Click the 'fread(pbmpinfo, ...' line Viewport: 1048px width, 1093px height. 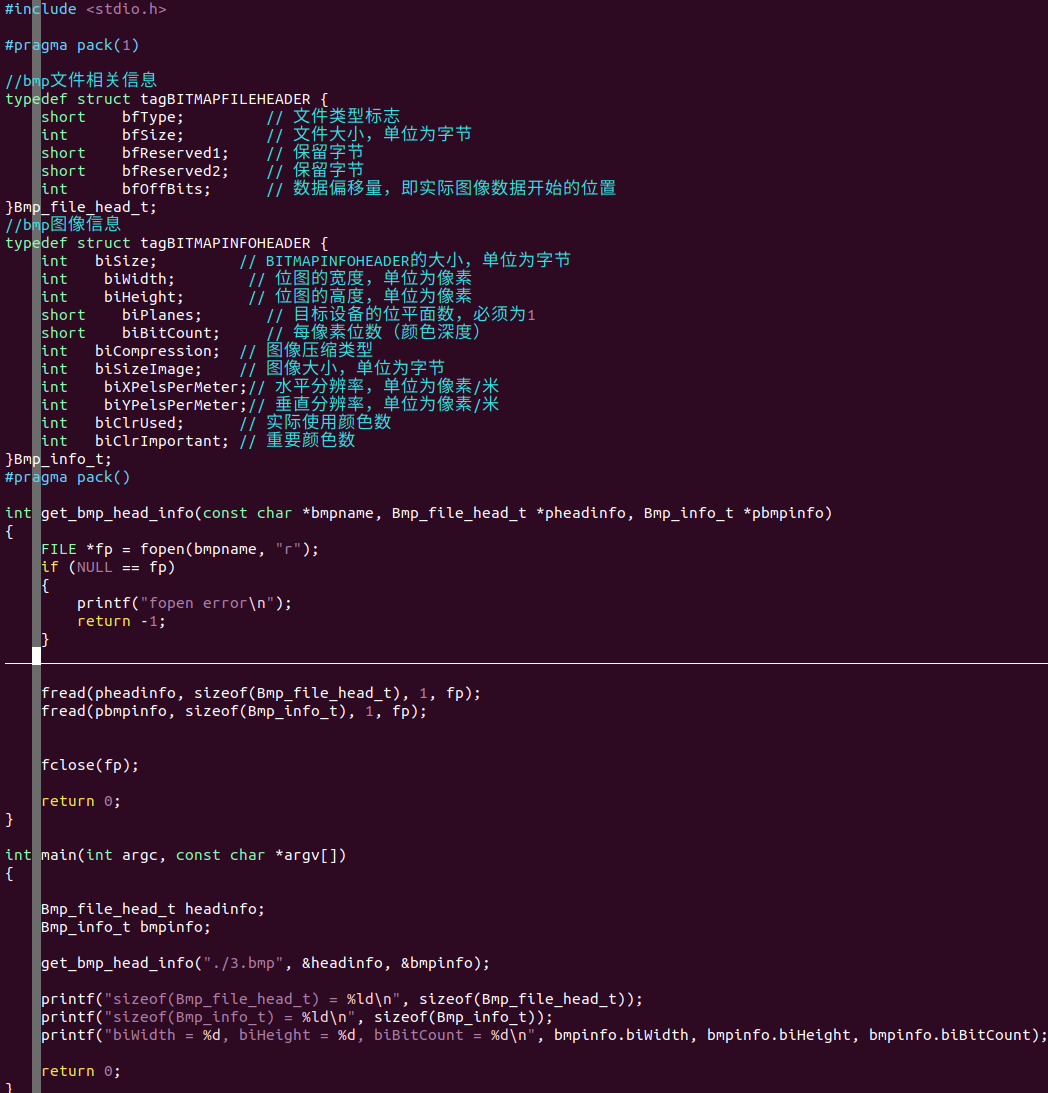[x=234, y=712]
